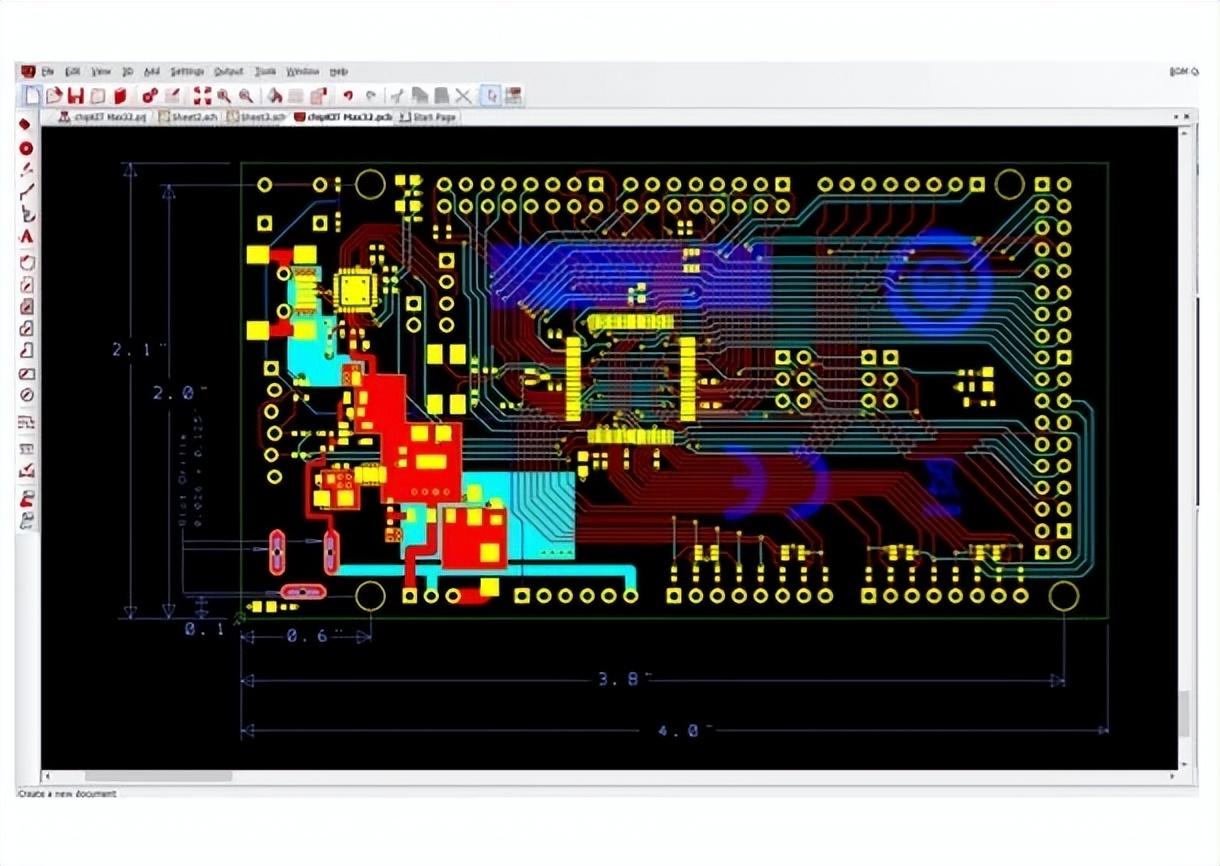Open the Window menu
This screenshot has width=1220, height=866.
click(x=303, y=72)
